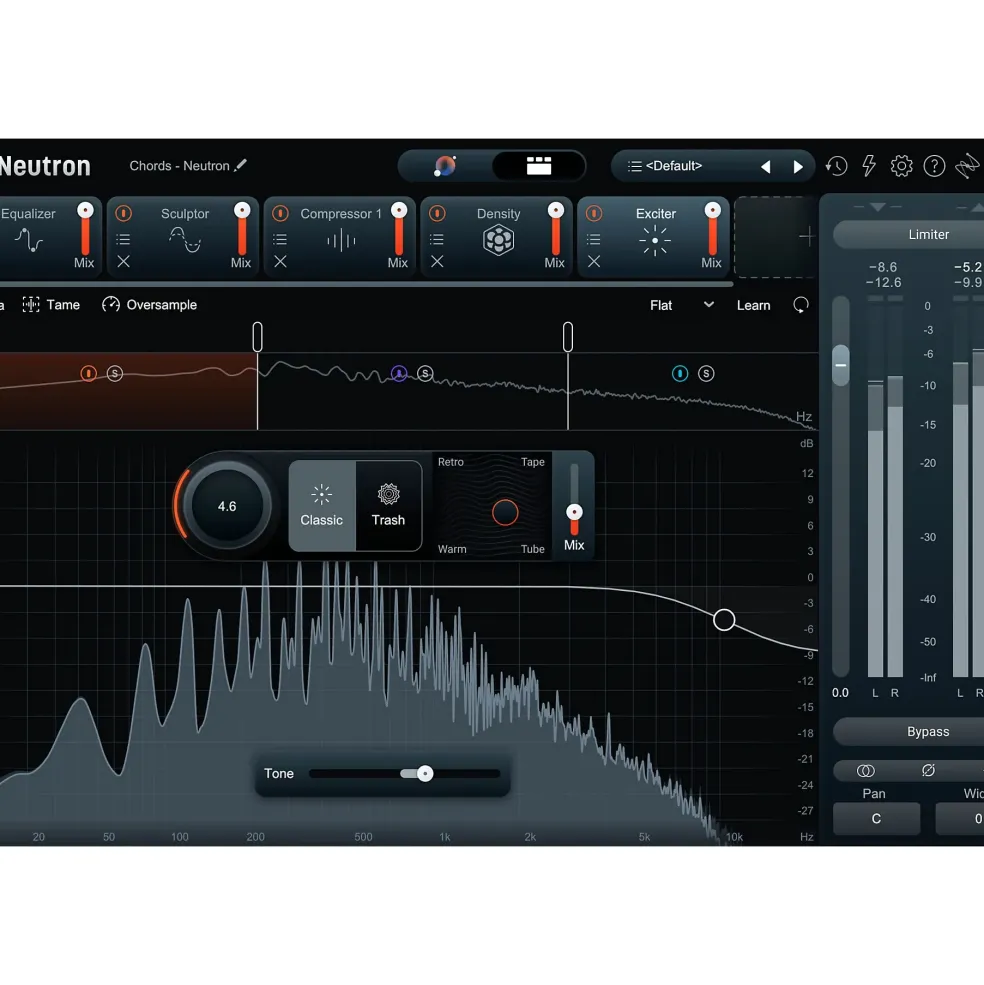Click the 0.0 gain value
The width and height of the screenshot is (984, 985).
point(840,693)
